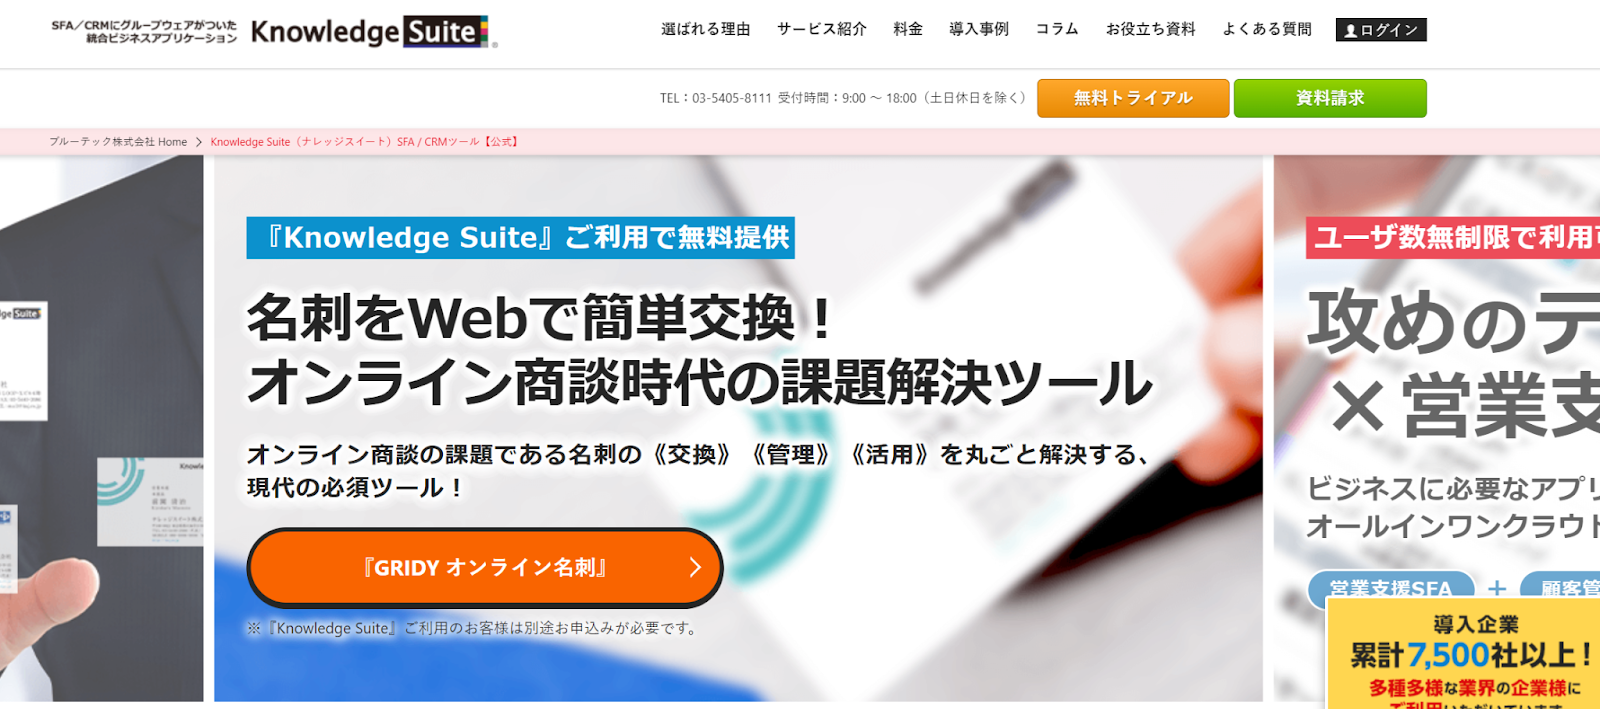Open the 選ばれる理由 menu item
1600x709 pixels.
(x=705, y=29)
